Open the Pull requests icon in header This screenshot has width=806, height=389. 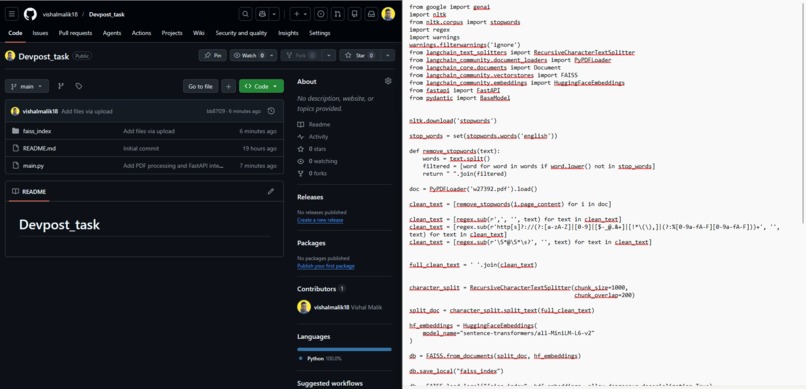(x=337, y=14)
